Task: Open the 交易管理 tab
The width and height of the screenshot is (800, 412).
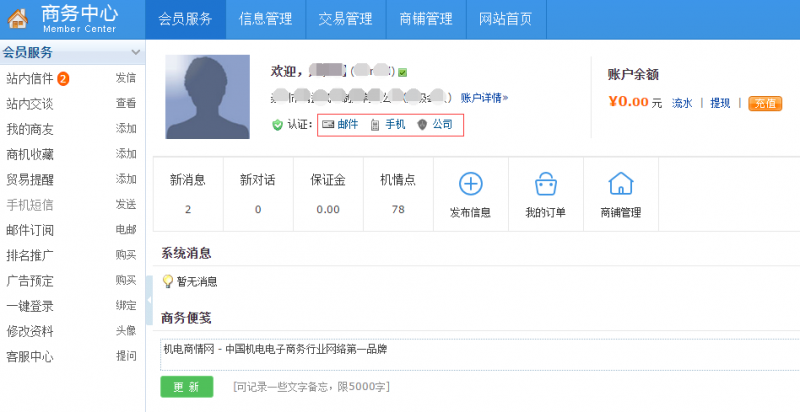Action: point(345,19)
